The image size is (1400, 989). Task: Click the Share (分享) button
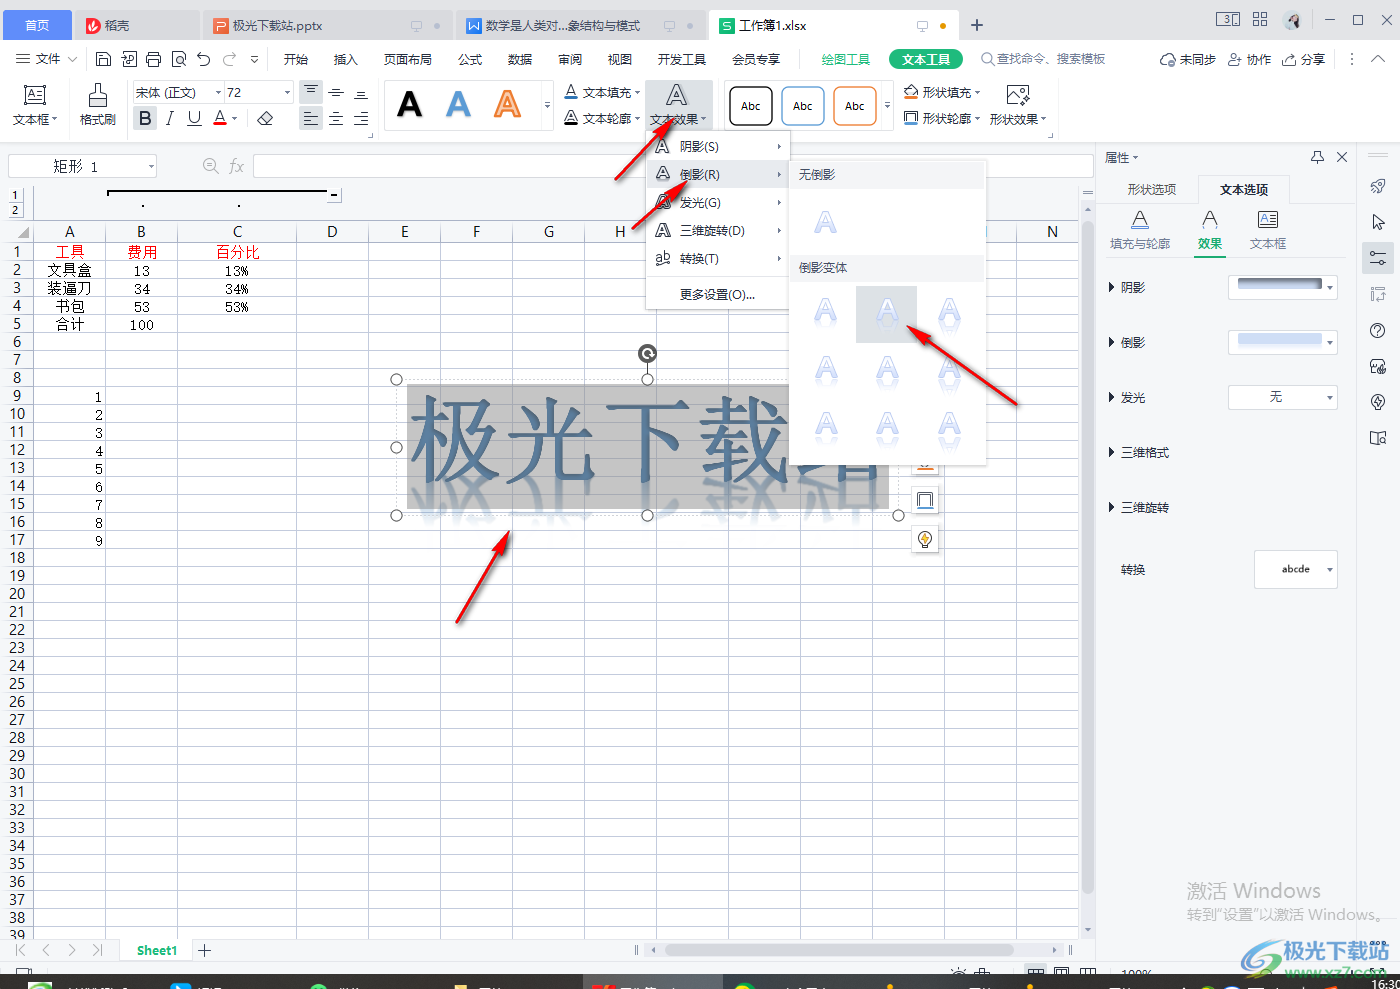(x=1304, y=60)
